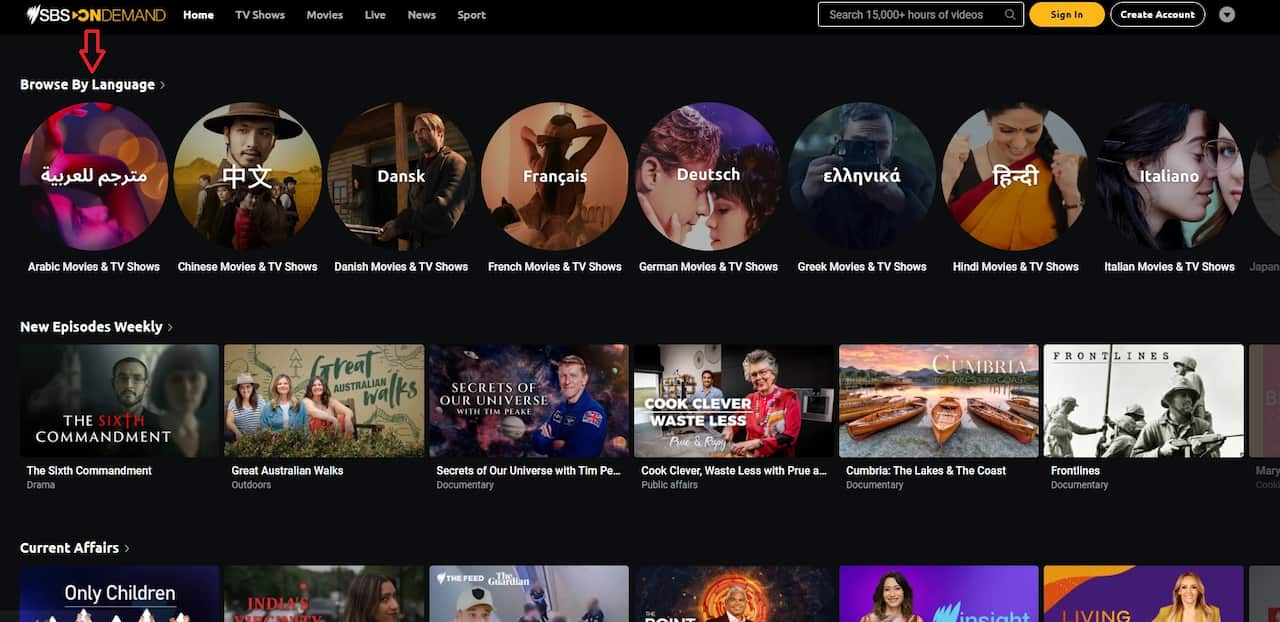1280x622 pixels.
Task: Open the TV Shows menu item
Action: pyautogui.click(x=259, y=15)
